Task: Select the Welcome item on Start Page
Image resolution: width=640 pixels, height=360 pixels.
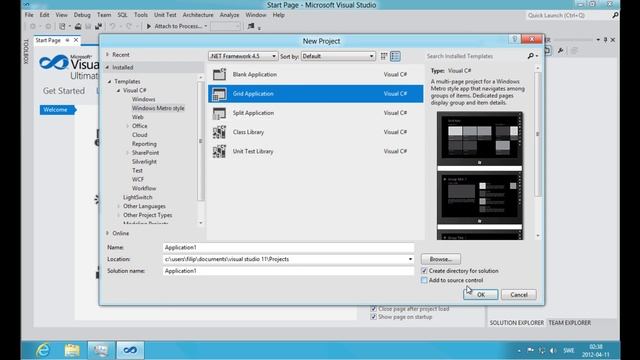Action: point(56,109)
